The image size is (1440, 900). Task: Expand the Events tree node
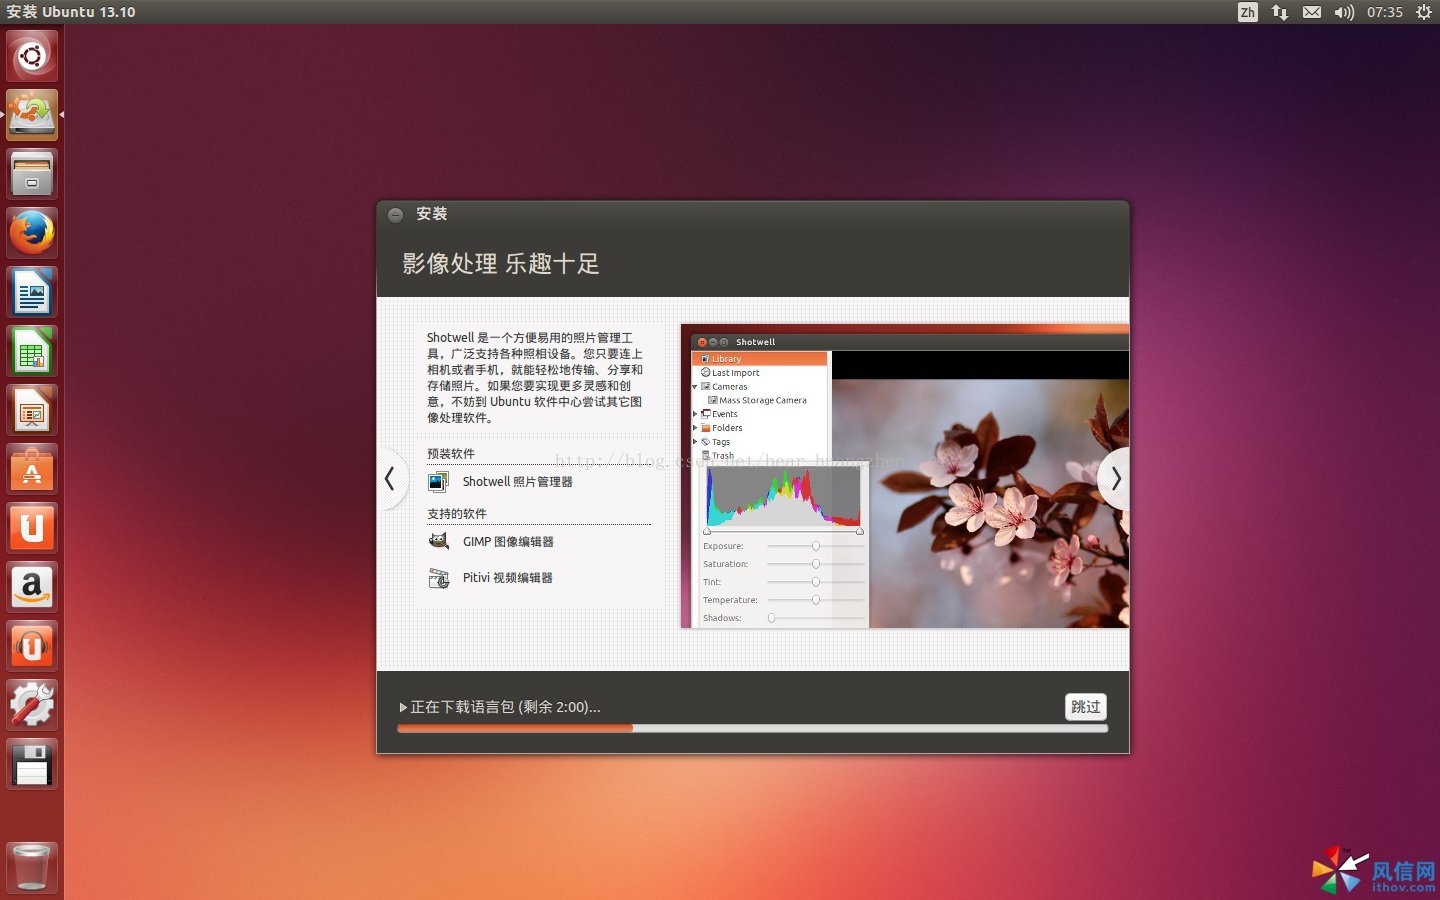[x=695, y=414]
